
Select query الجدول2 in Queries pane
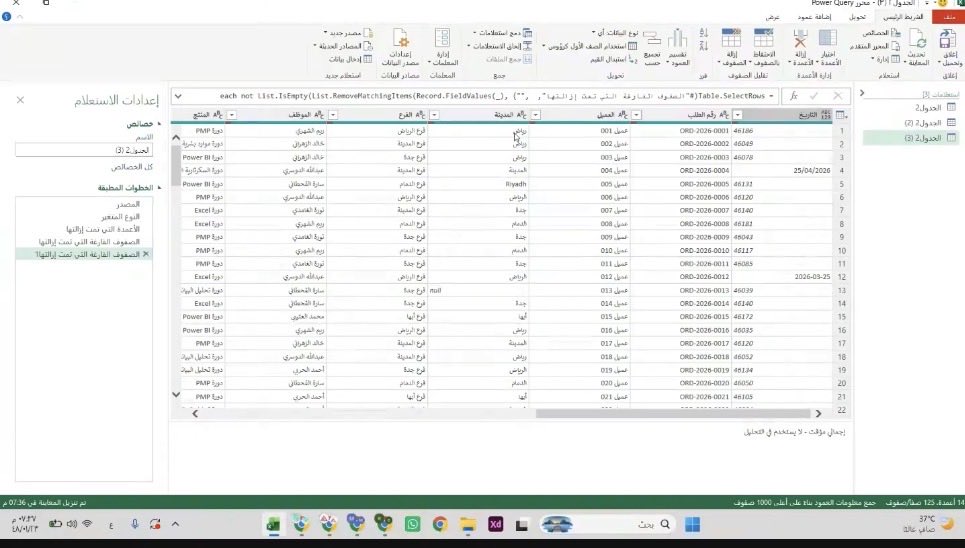(928, 108)
